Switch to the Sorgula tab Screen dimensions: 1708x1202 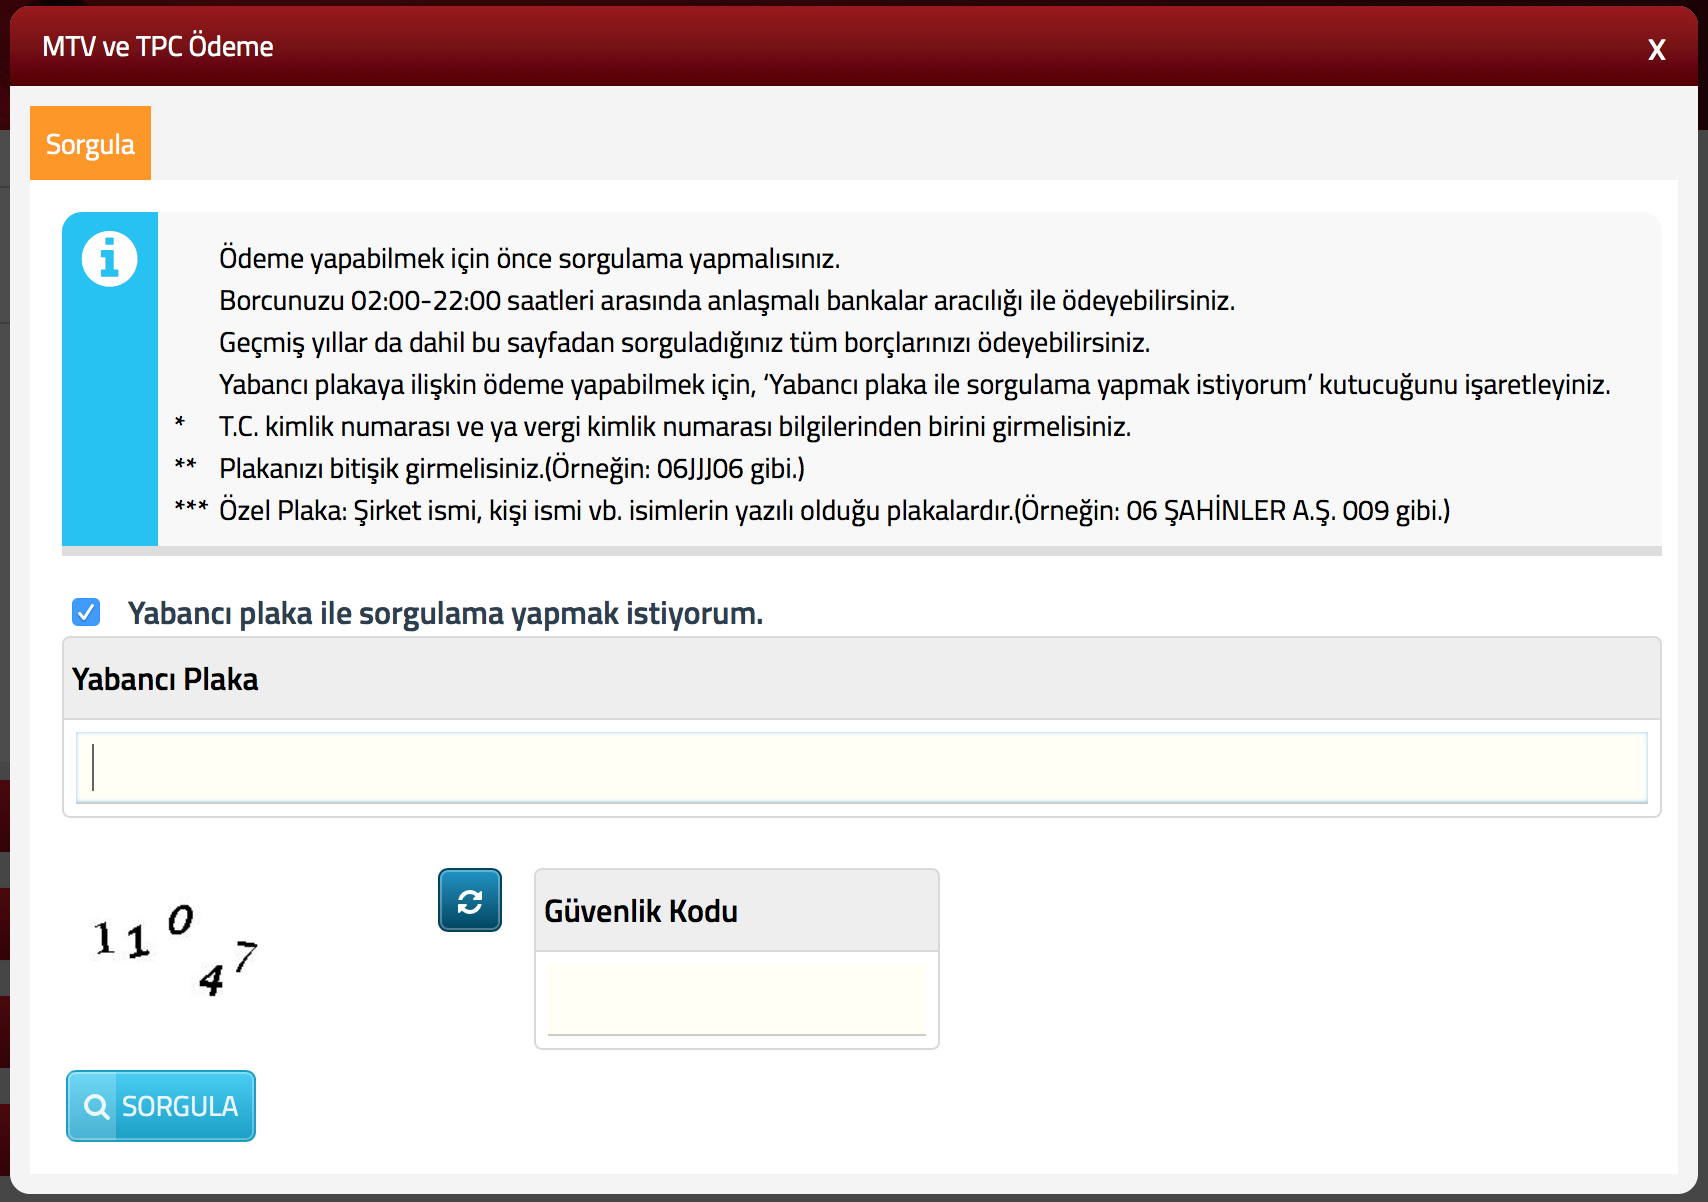tap(90, 142)
